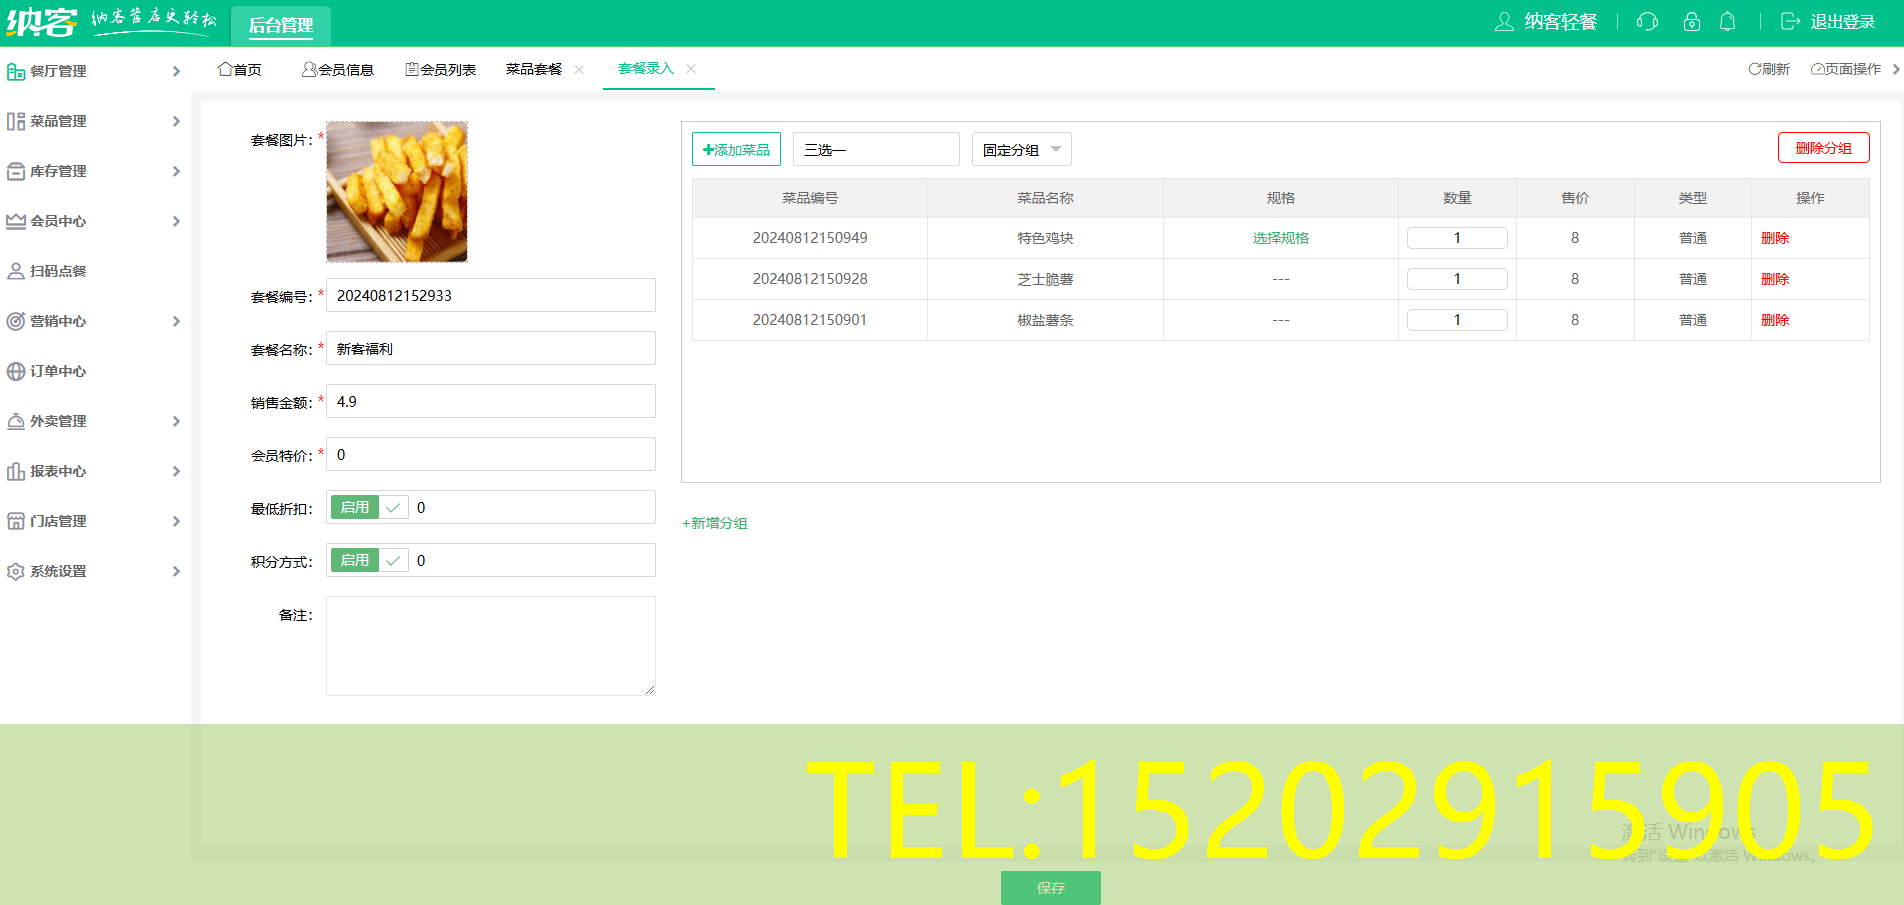This screenshot has height=905, width=1904.
Task: Open 扫码点餐 in the sidebar
Action: pyautogui.click(x=58, y=271)
